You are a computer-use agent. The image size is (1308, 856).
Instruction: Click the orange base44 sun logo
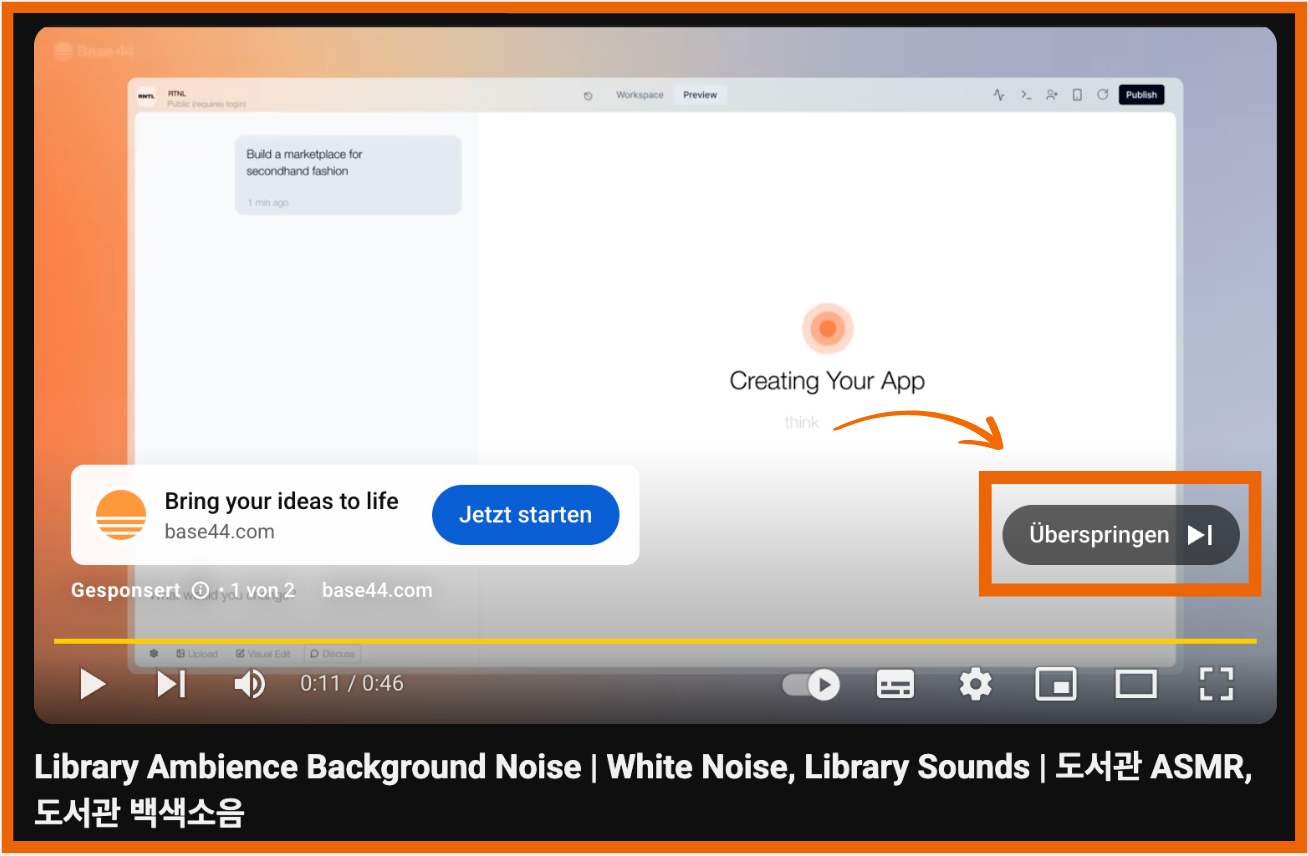click(x=121, y=515)
